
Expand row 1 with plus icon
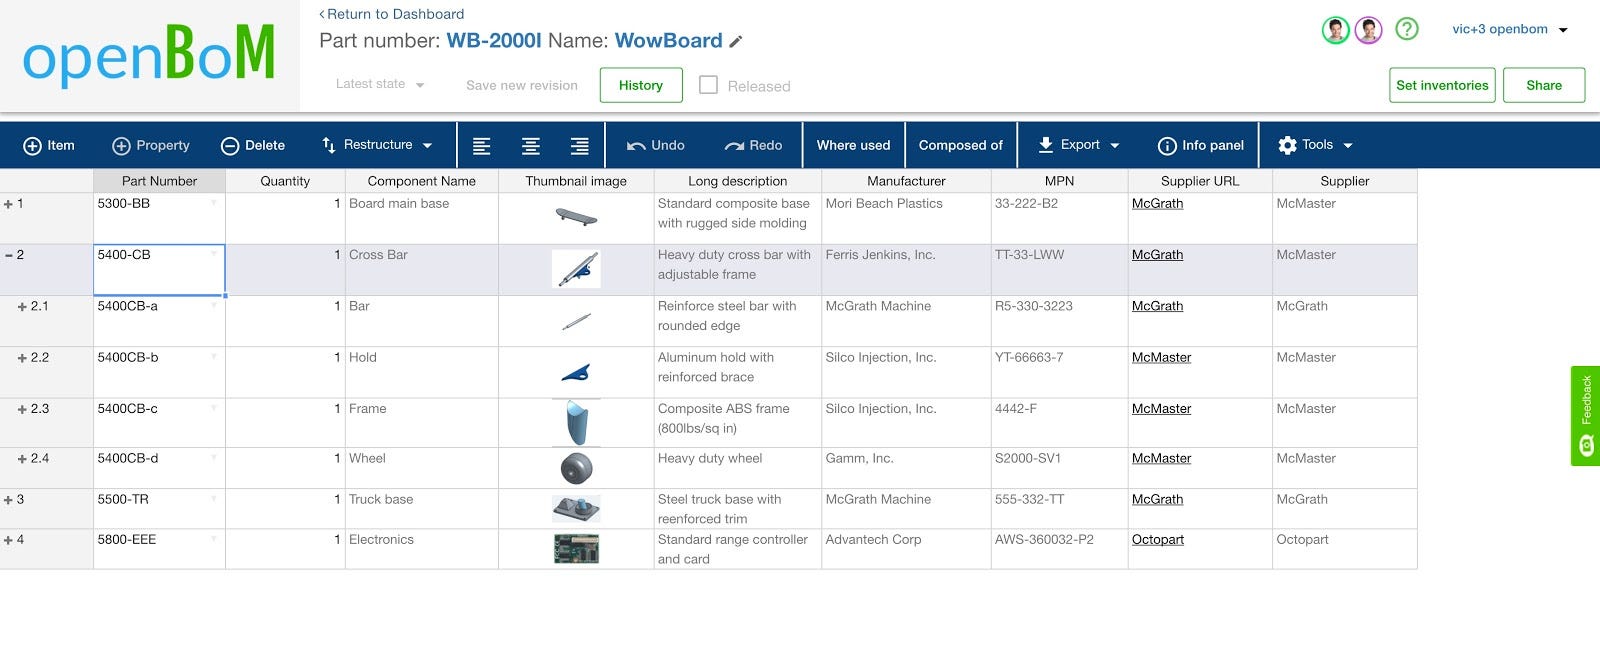tap(9, 204)
